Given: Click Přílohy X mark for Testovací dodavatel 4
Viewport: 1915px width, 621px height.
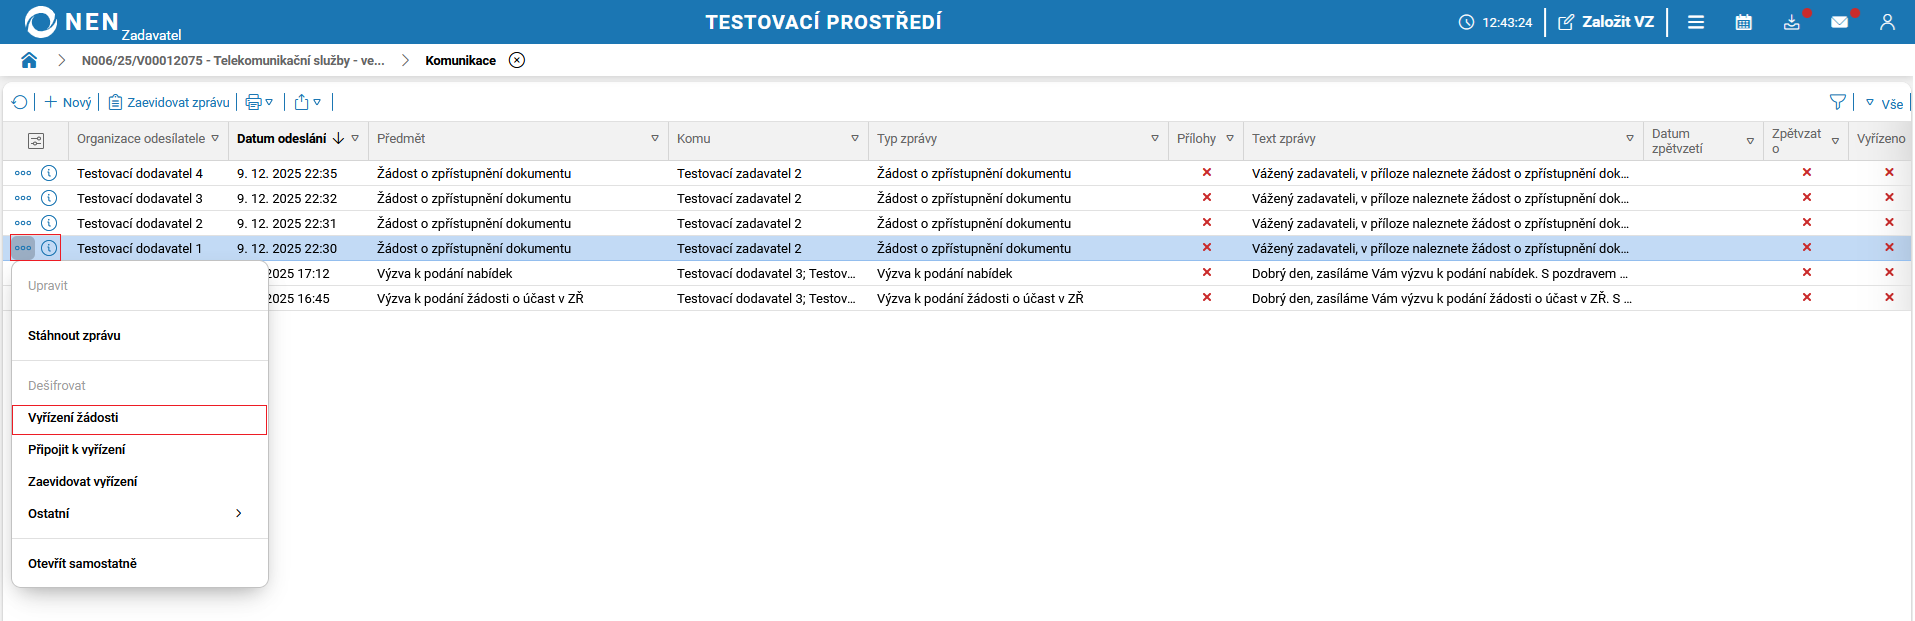Looking at the screenshot, I should coord(1207,172).
